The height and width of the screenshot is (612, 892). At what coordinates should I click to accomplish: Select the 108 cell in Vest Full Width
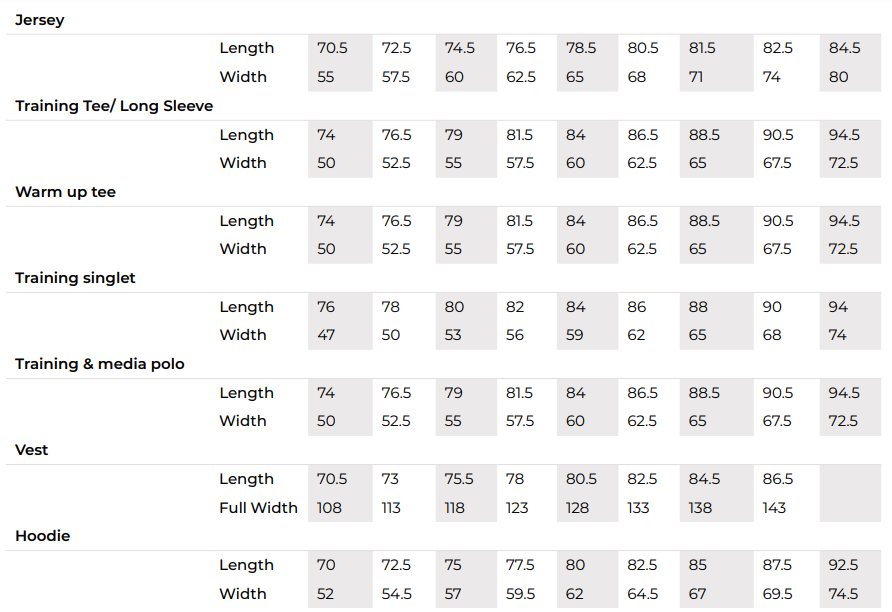coord(329,508)
